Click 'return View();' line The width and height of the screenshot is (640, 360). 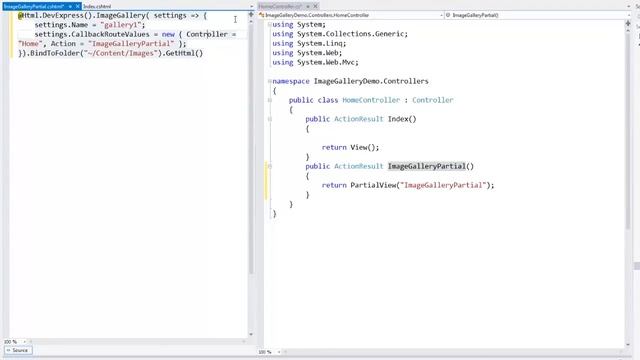(350, 147)
